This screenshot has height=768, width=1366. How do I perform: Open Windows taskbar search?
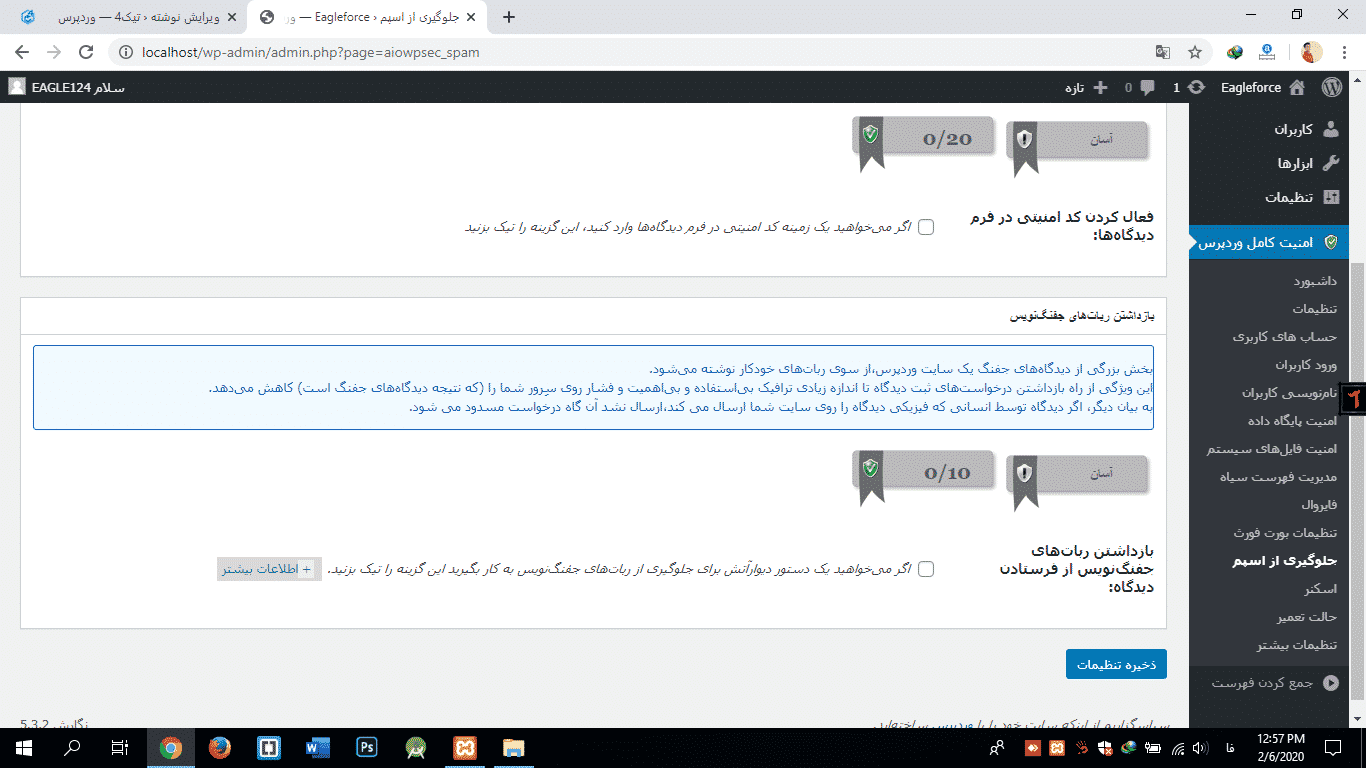click(72, 748)
